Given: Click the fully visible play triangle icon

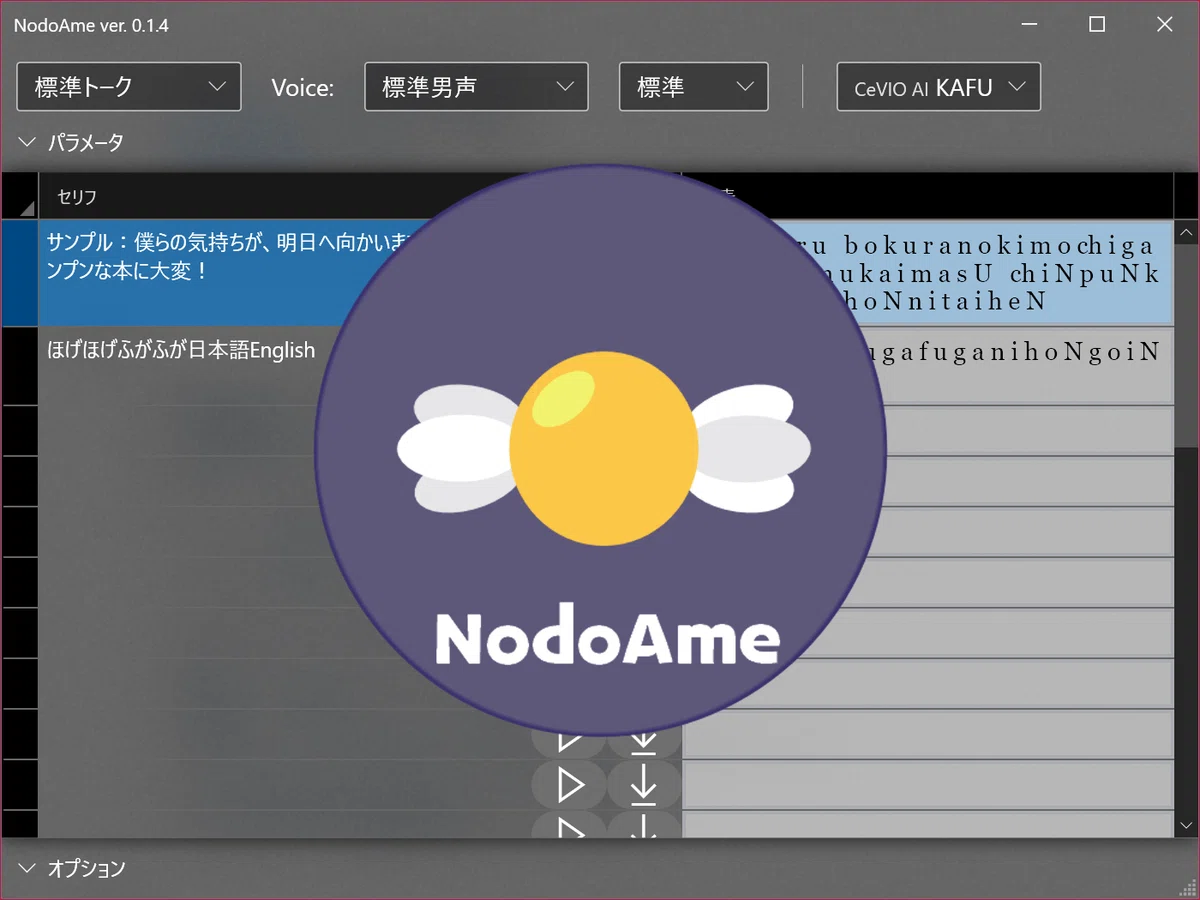Looking at the screenshot, I should coord(570,786).
